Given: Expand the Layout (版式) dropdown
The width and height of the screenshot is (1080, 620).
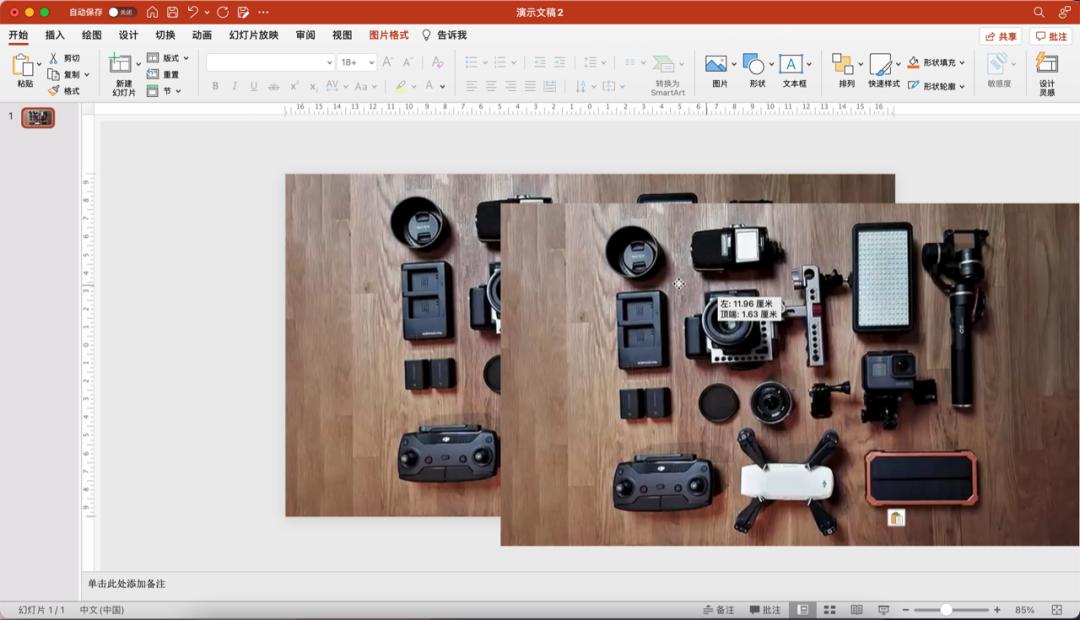Looking at the screenshot, I should pos(186,58).
